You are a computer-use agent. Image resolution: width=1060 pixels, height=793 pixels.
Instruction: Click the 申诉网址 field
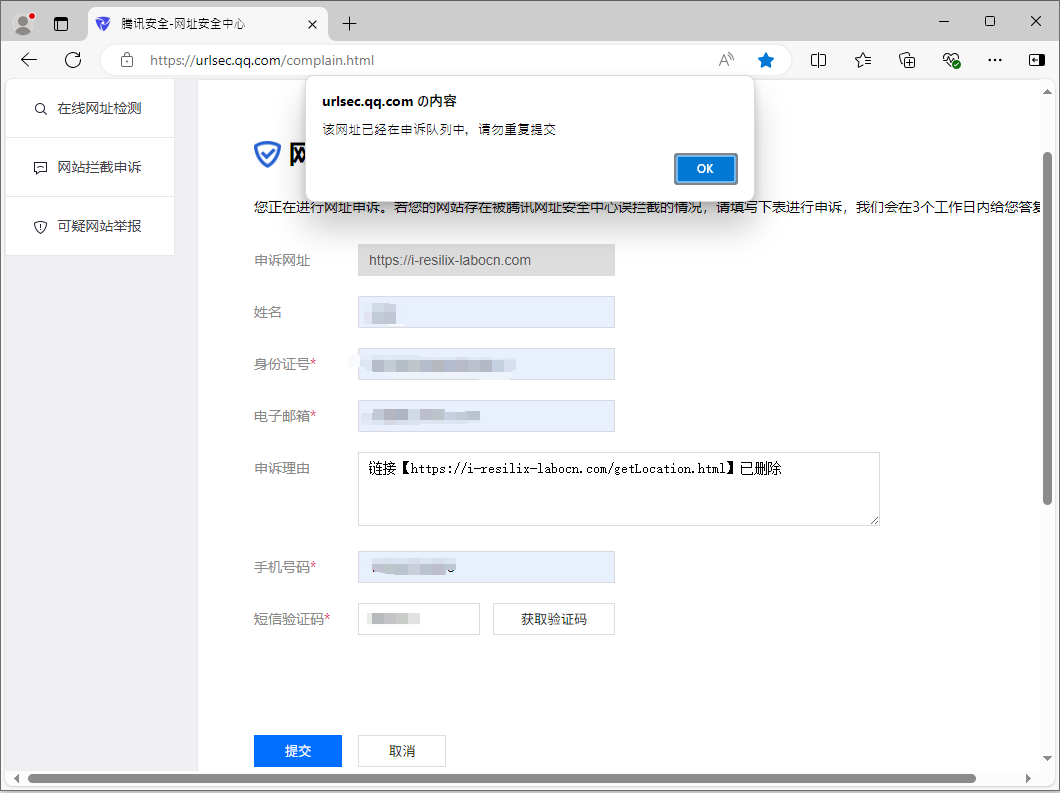pos(486,260)
